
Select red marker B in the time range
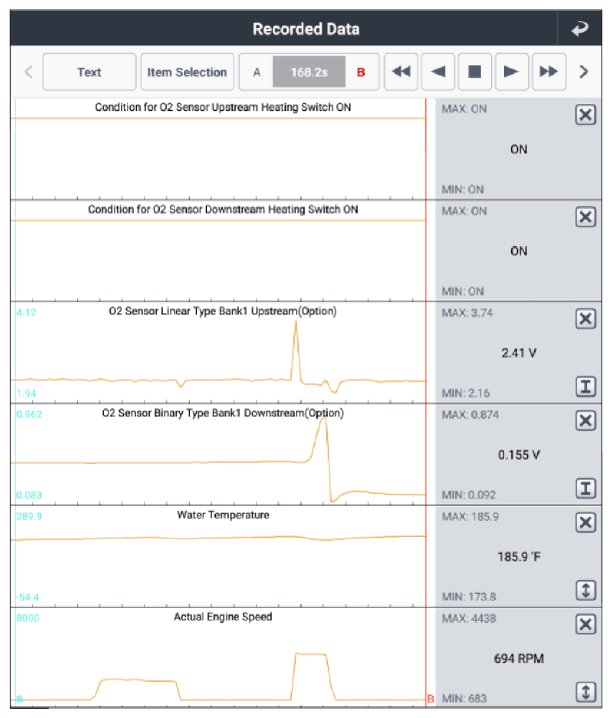coord(361,72)
